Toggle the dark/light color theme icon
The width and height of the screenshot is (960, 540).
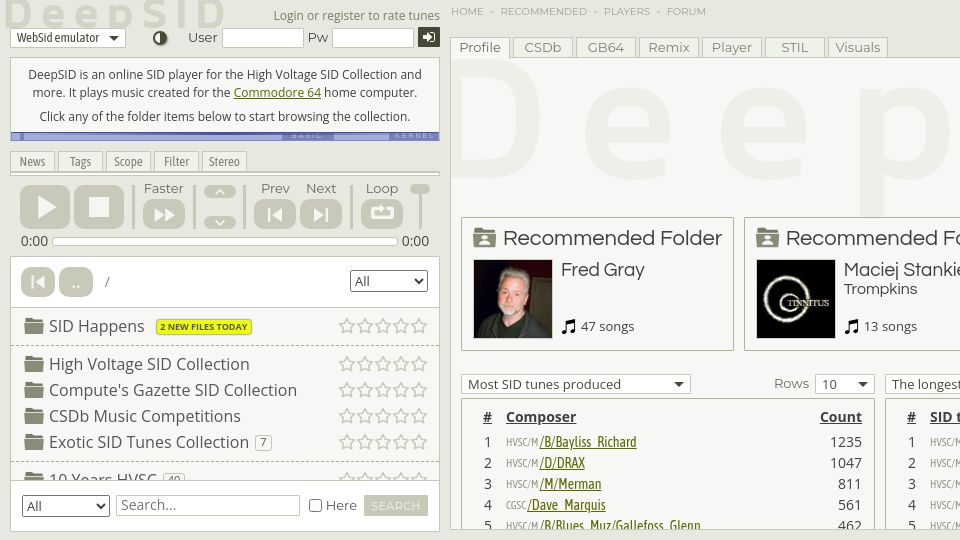point(160,38)
